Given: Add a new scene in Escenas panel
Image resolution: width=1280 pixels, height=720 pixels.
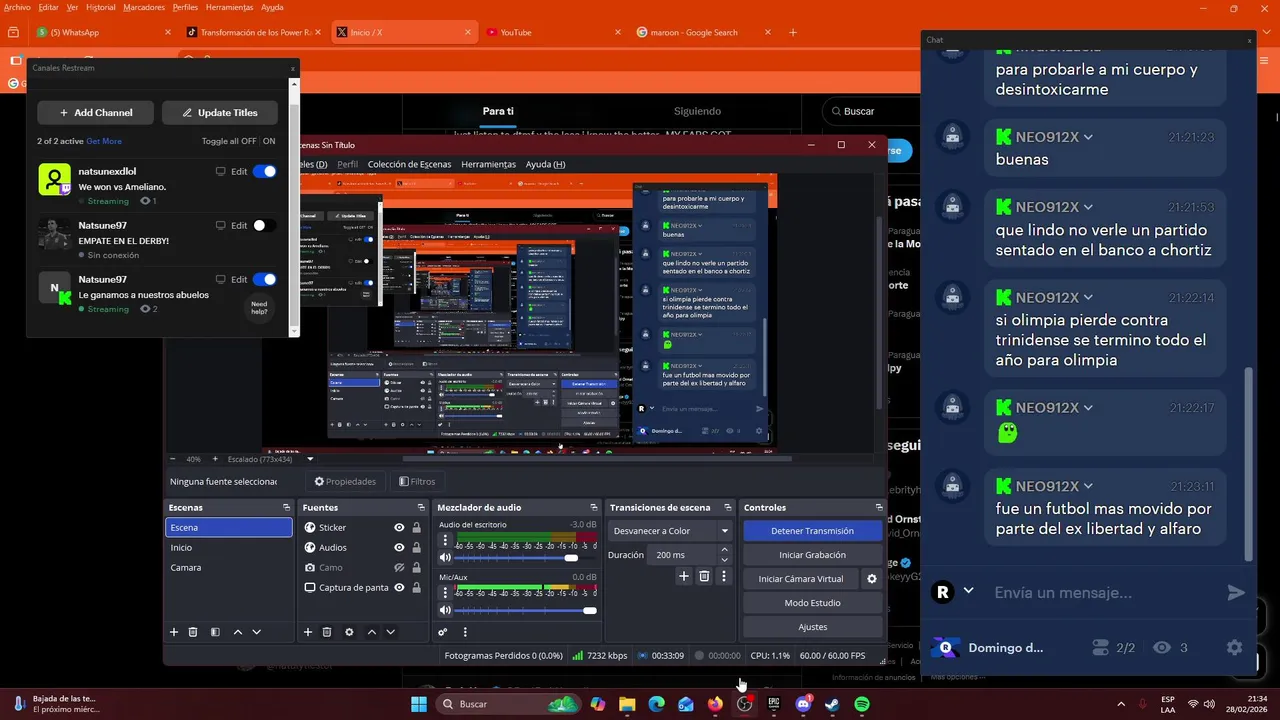Looking at the screenshot, I should click(174, 632).
